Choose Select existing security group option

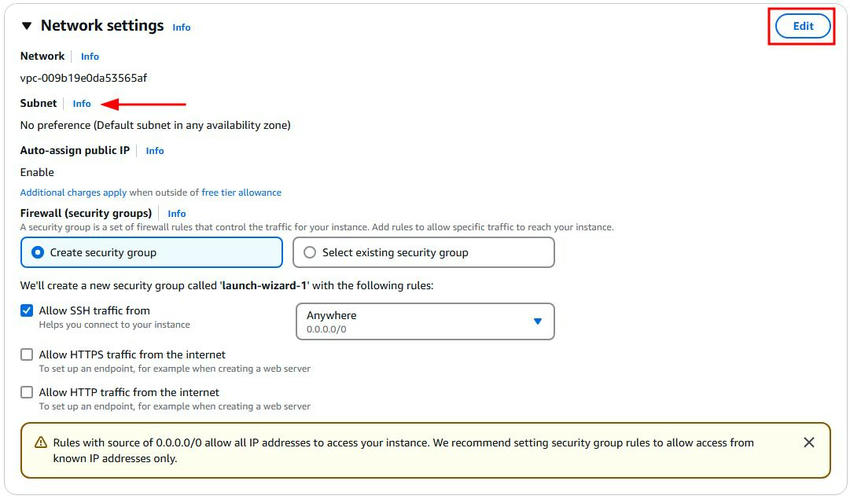(x=310, y=253)
